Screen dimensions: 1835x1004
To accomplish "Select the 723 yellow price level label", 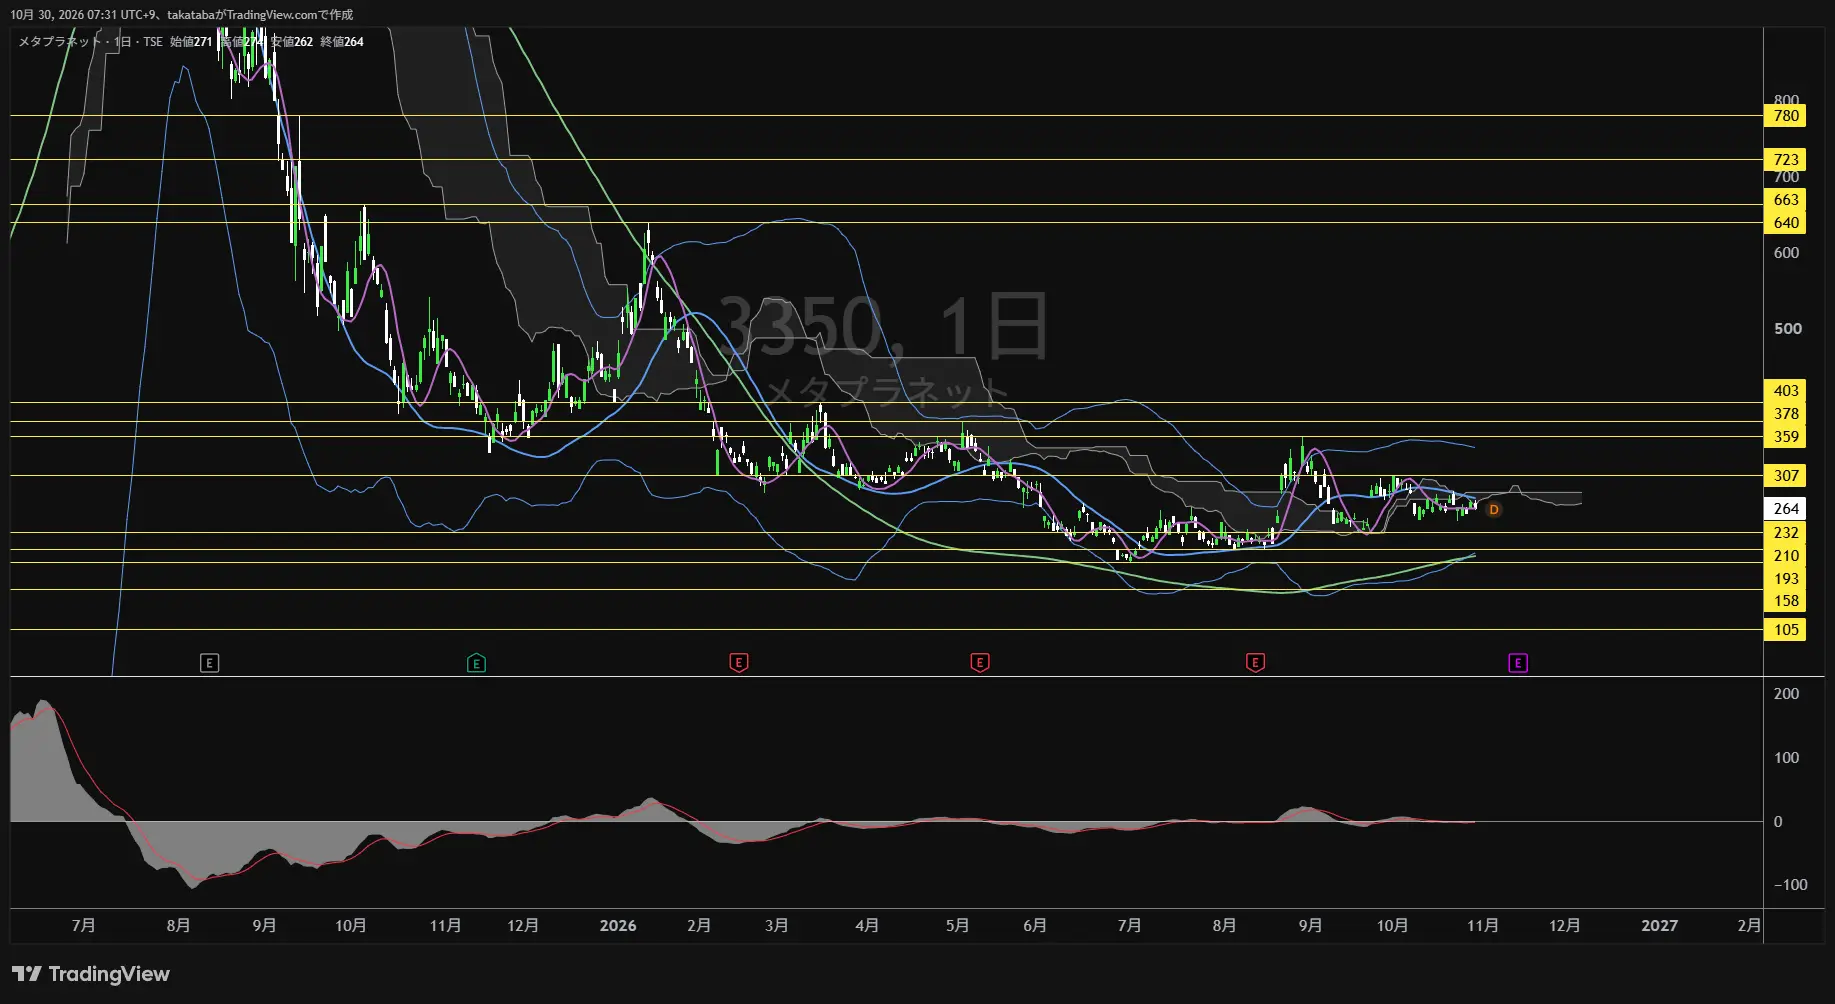I will click(1786, 160).
